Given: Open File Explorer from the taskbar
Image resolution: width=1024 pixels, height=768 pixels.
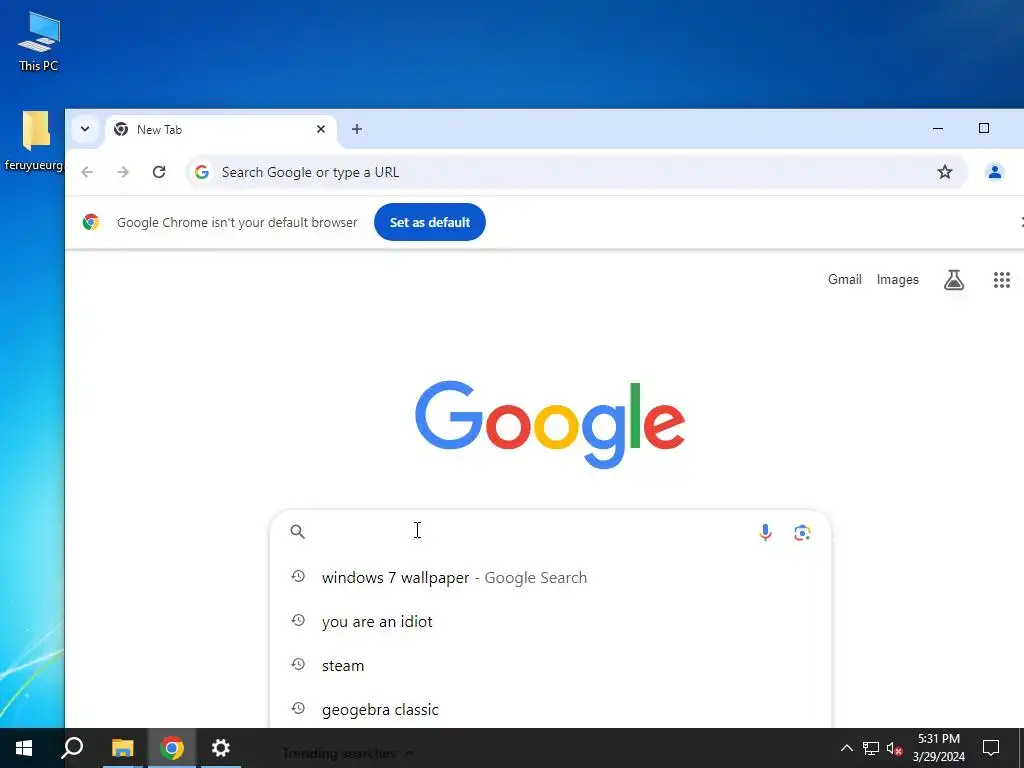Looking at the screenshot, I should [x=122, y=748].
